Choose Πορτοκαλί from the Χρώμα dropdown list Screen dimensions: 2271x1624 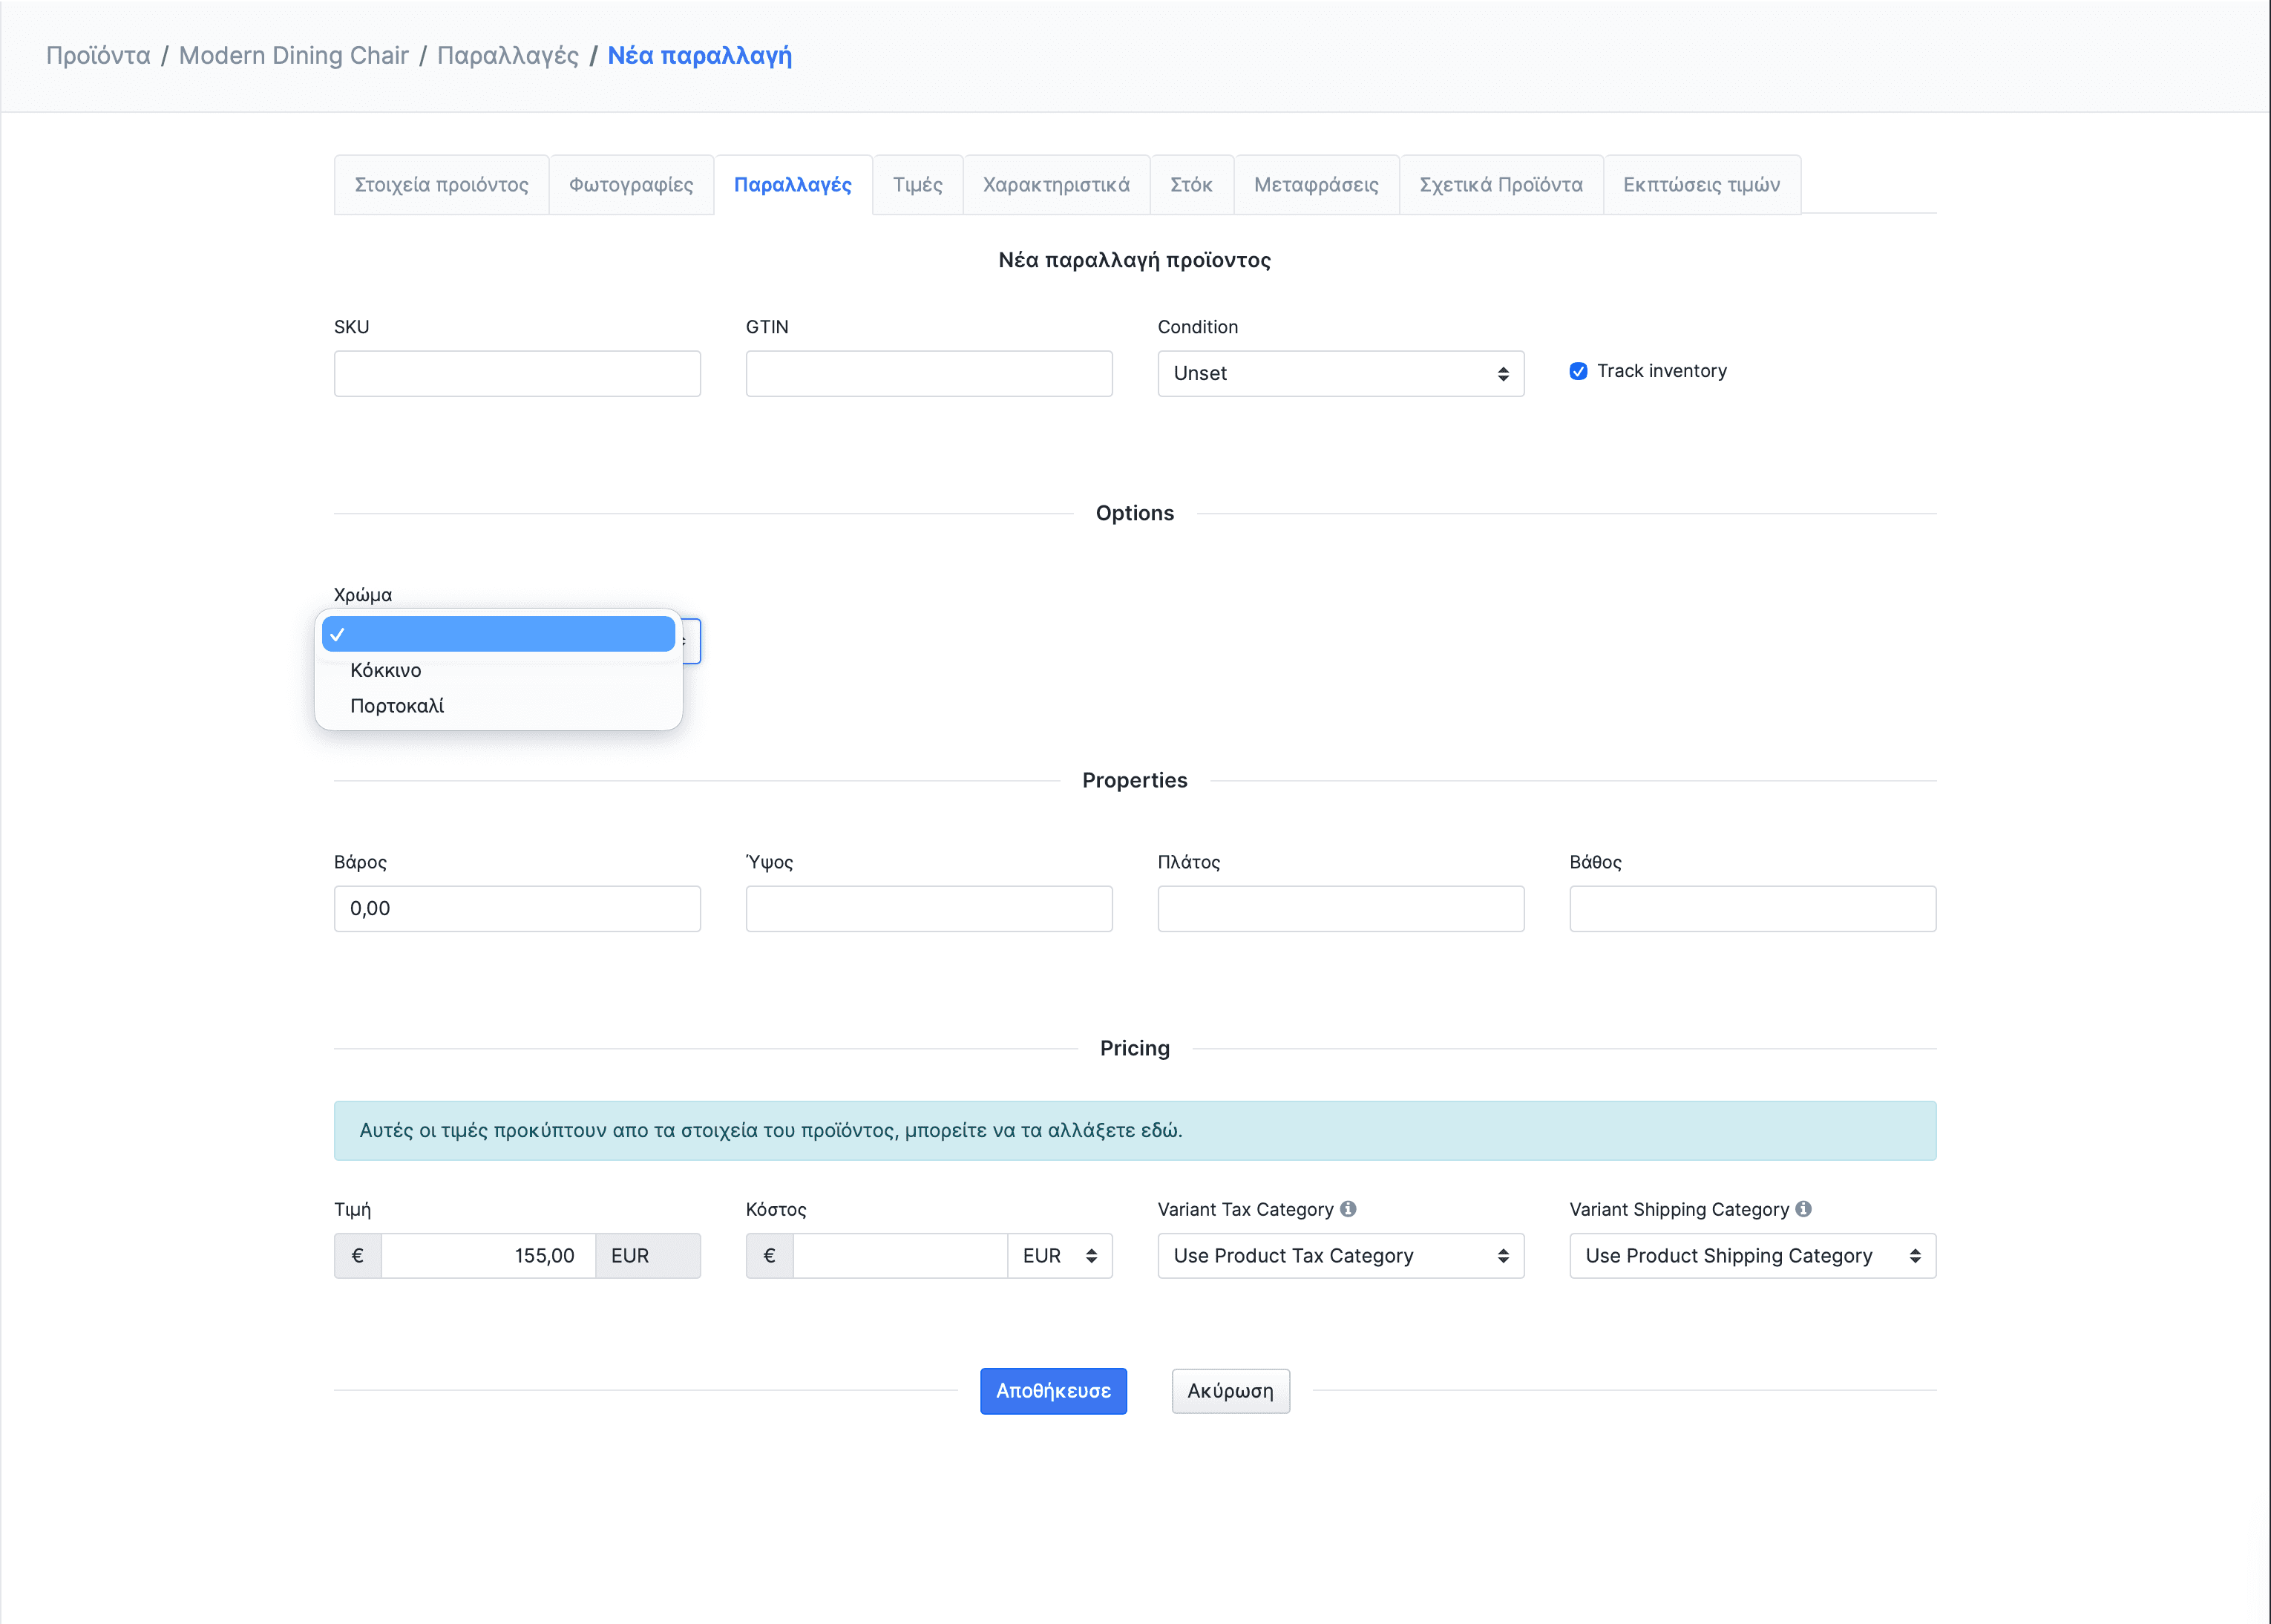point(397,706)
